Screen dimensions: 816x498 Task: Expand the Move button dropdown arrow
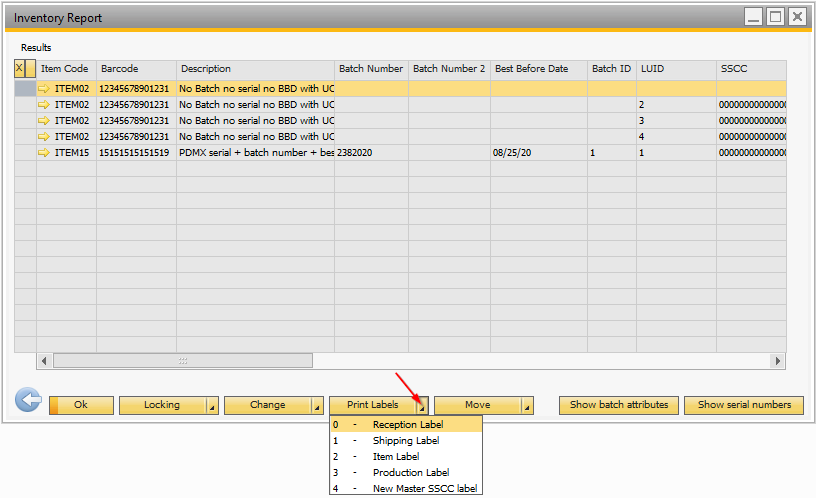[527, 406]
